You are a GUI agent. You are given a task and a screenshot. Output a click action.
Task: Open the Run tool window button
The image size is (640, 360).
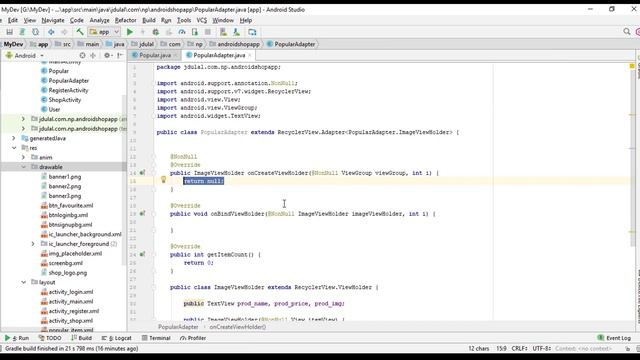tap(17, 338)
